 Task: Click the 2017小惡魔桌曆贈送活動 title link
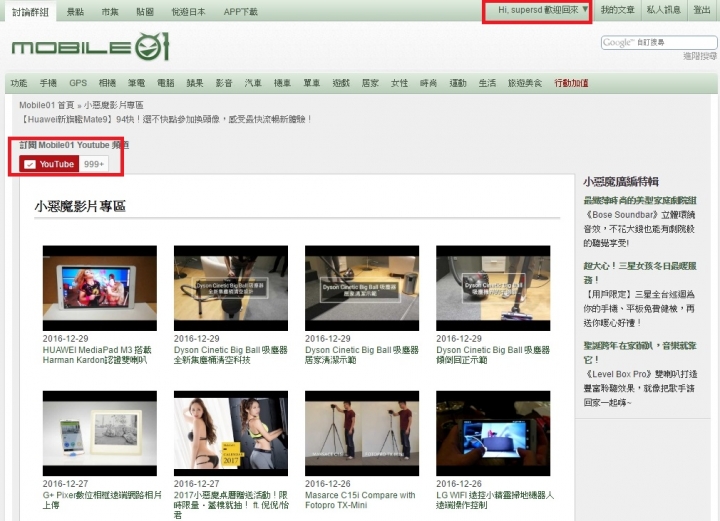coord(231,505)
